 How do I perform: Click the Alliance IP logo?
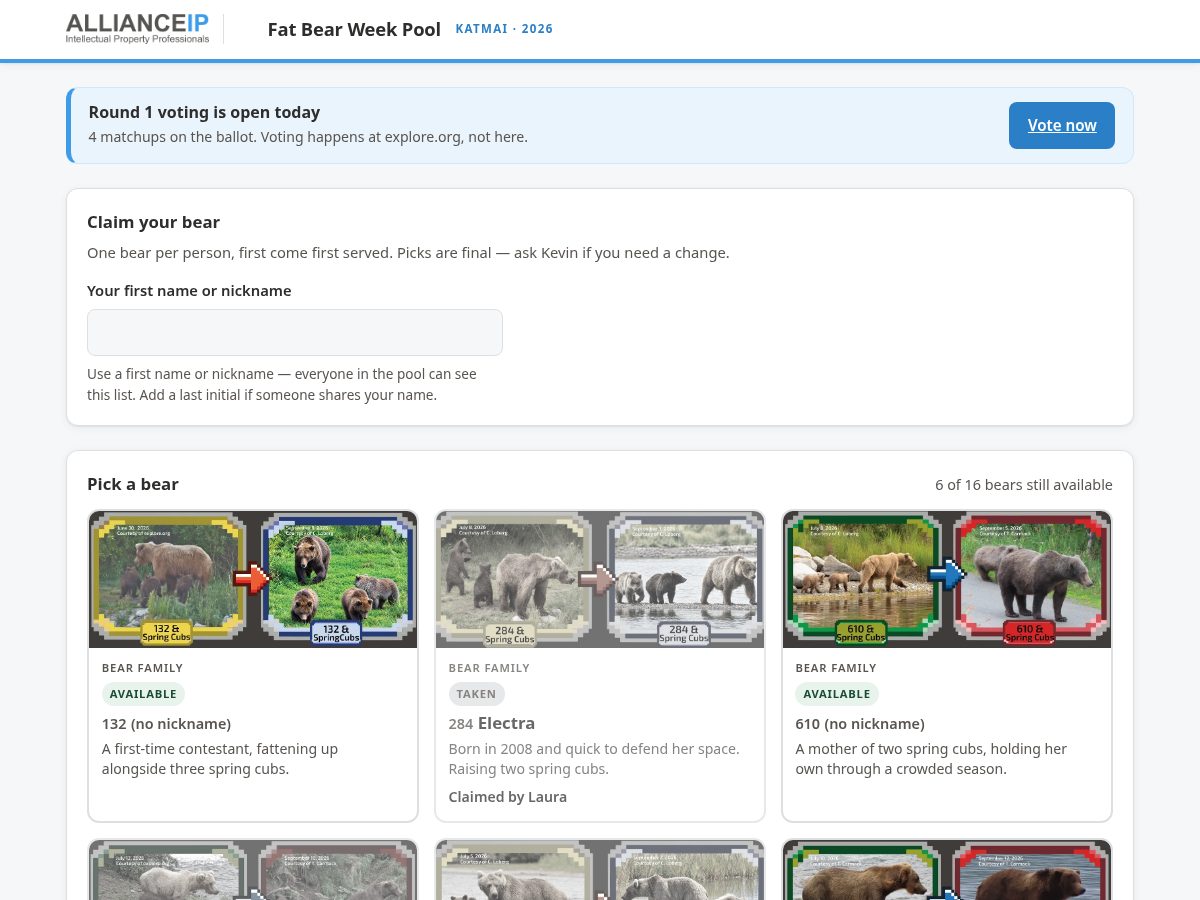click(x=138, y=29)
